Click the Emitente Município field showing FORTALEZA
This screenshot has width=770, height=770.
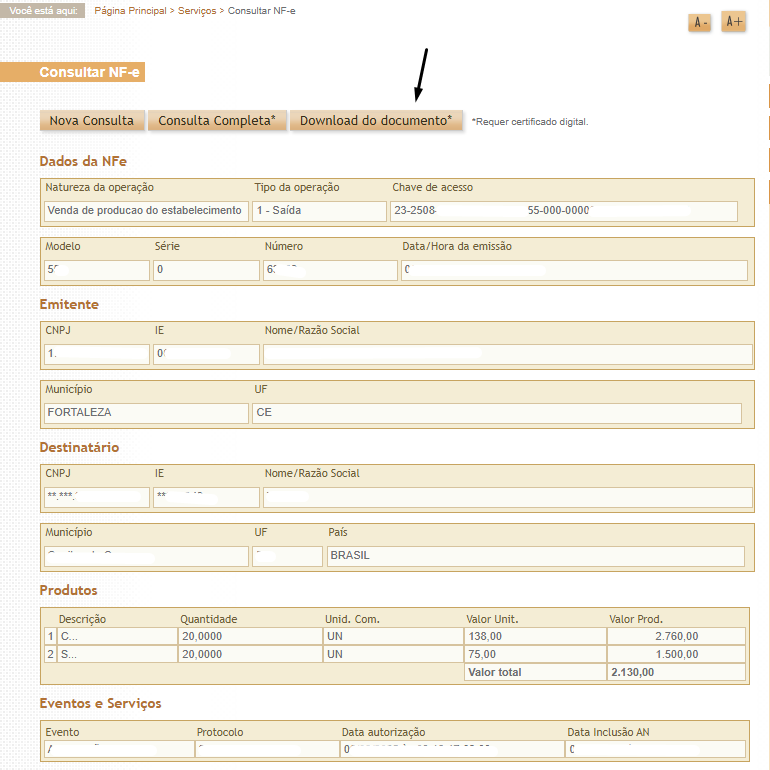pyautogui.click(x=146, y=413)
